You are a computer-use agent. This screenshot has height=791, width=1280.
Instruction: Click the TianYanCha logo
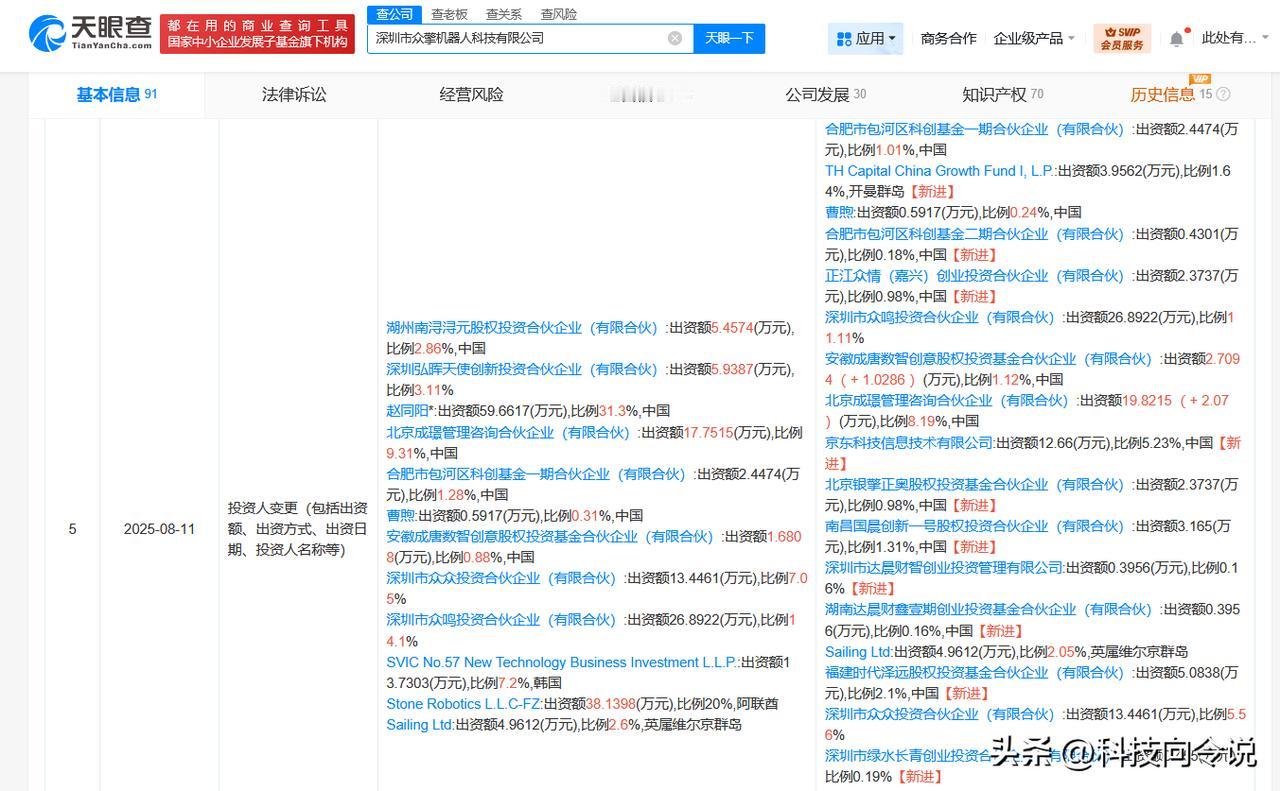click(x=90, y=33)
